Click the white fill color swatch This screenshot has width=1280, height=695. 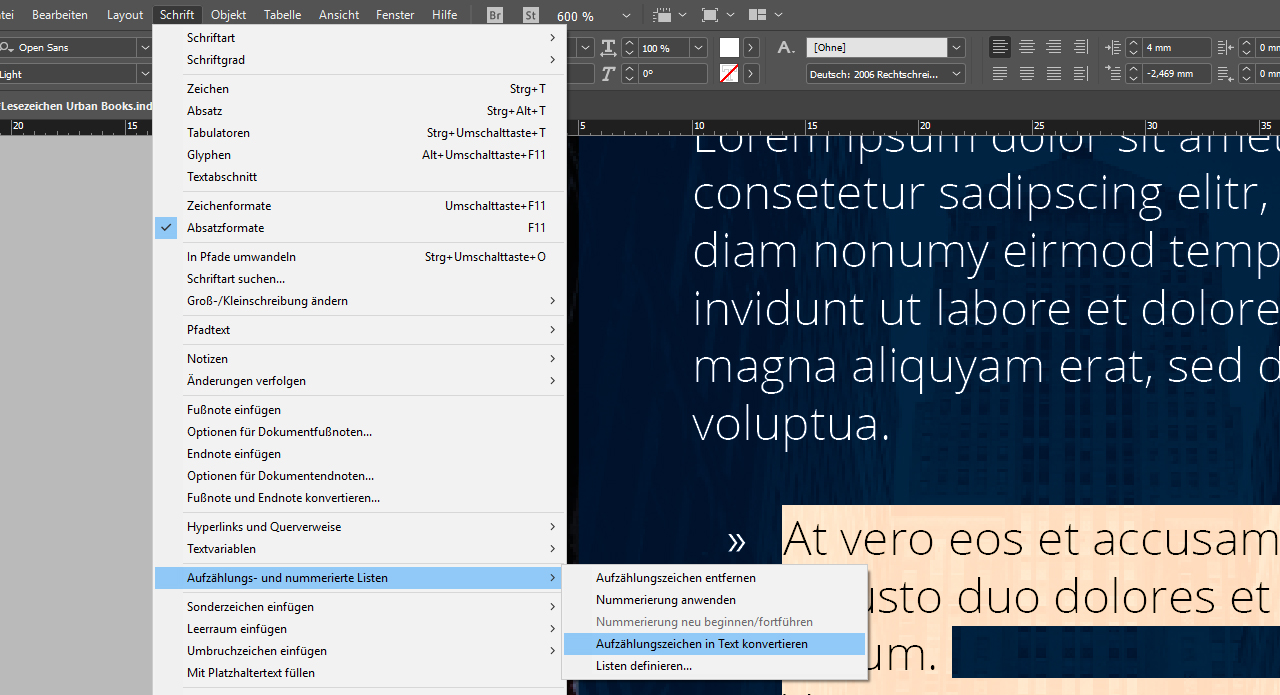(x=729, y=47)
